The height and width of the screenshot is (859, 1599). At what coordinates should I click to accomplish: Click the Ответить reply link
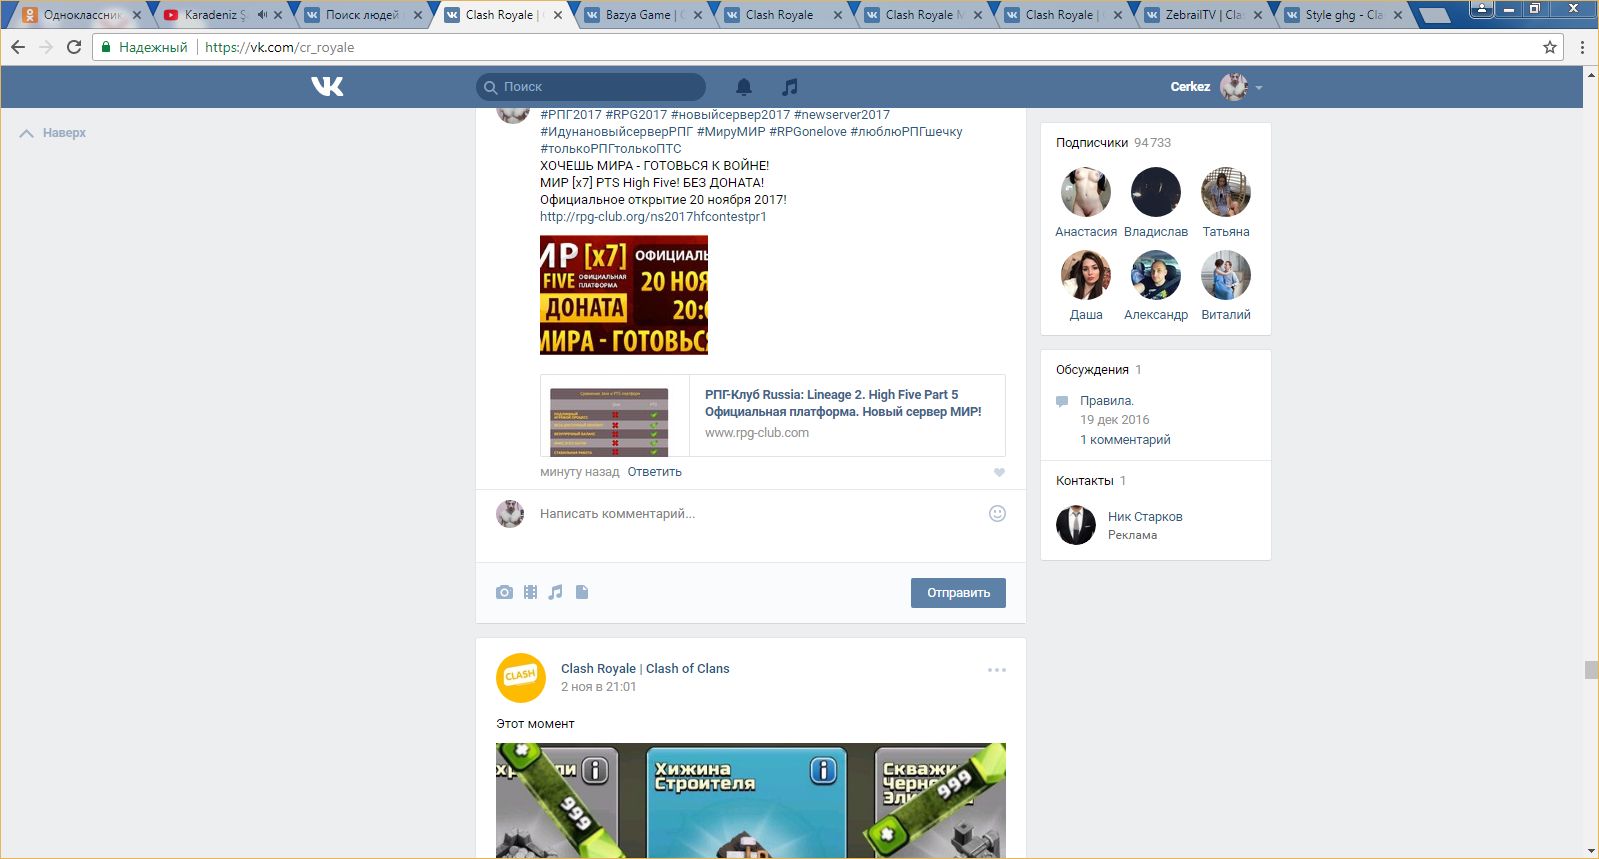654,472
